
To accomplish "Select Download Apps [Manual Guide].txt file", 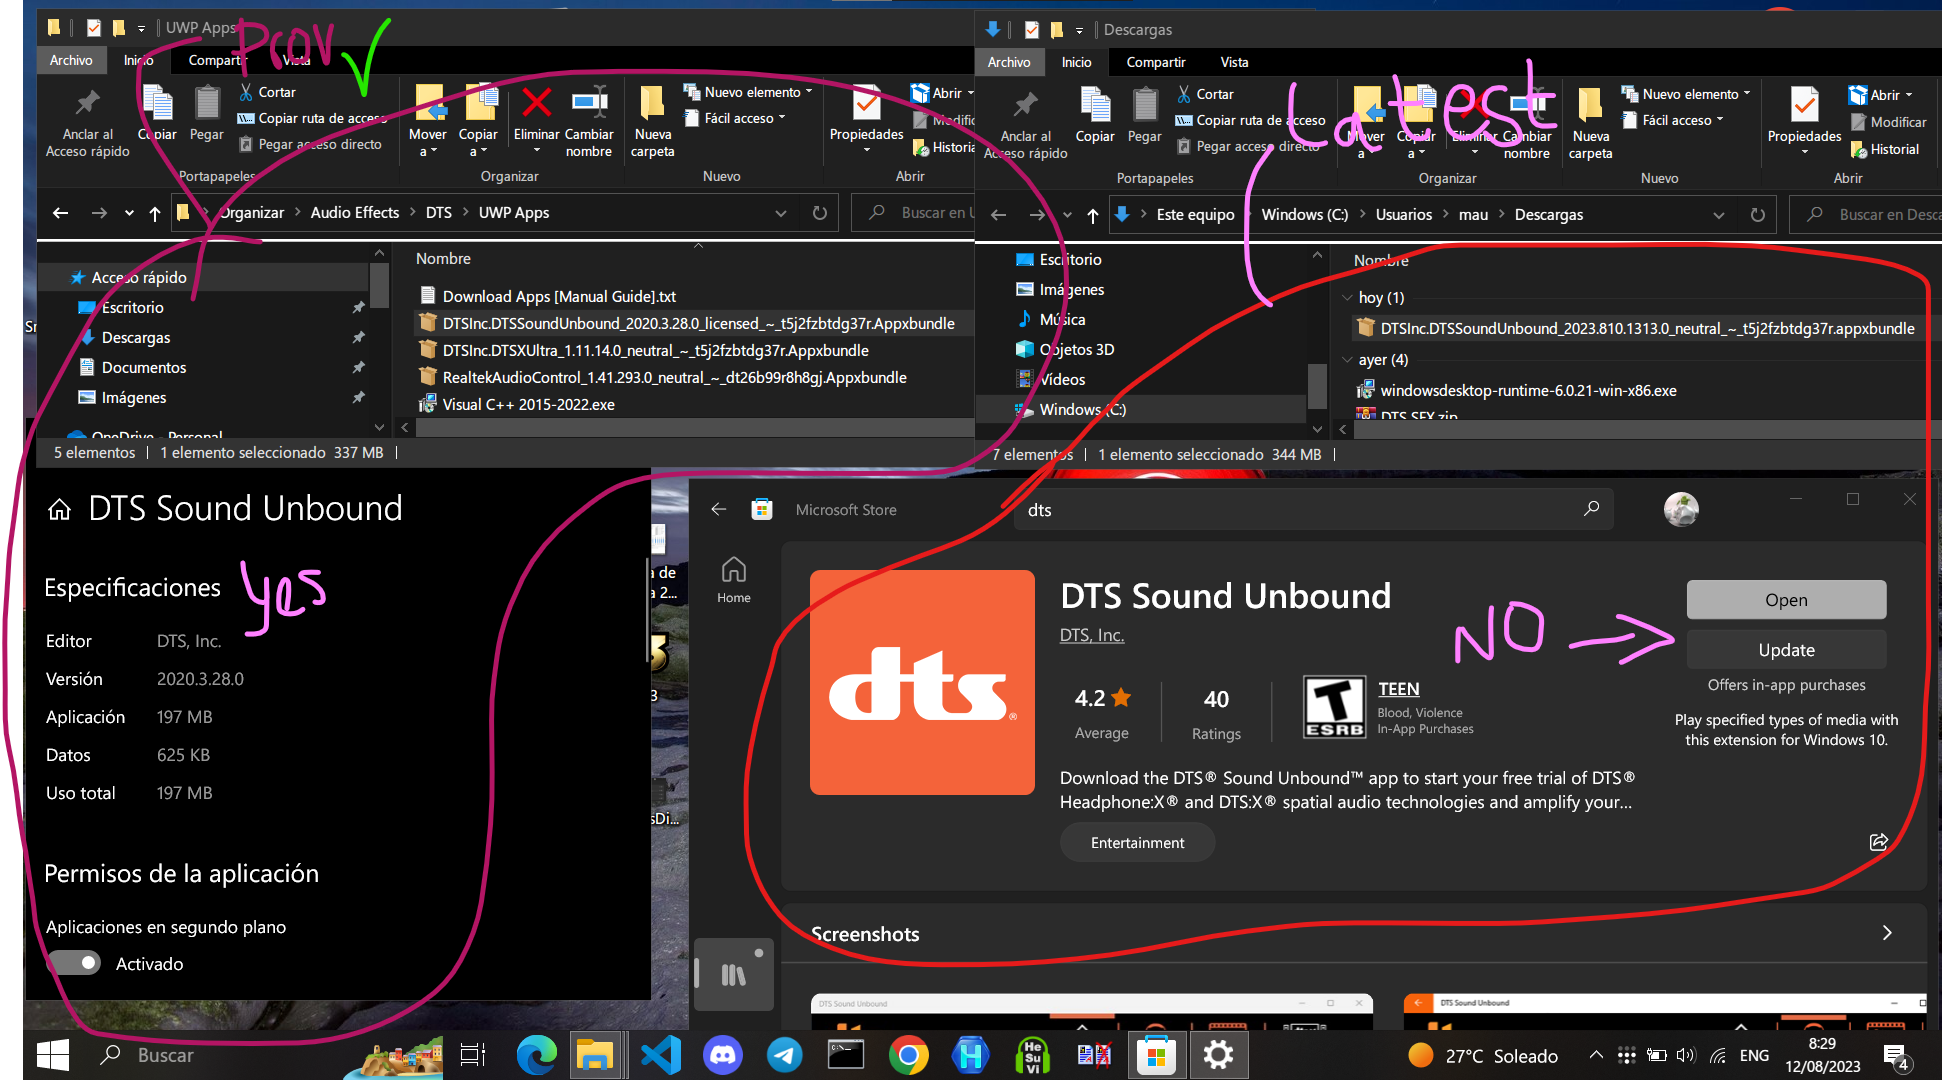I will tap(559, 297).
